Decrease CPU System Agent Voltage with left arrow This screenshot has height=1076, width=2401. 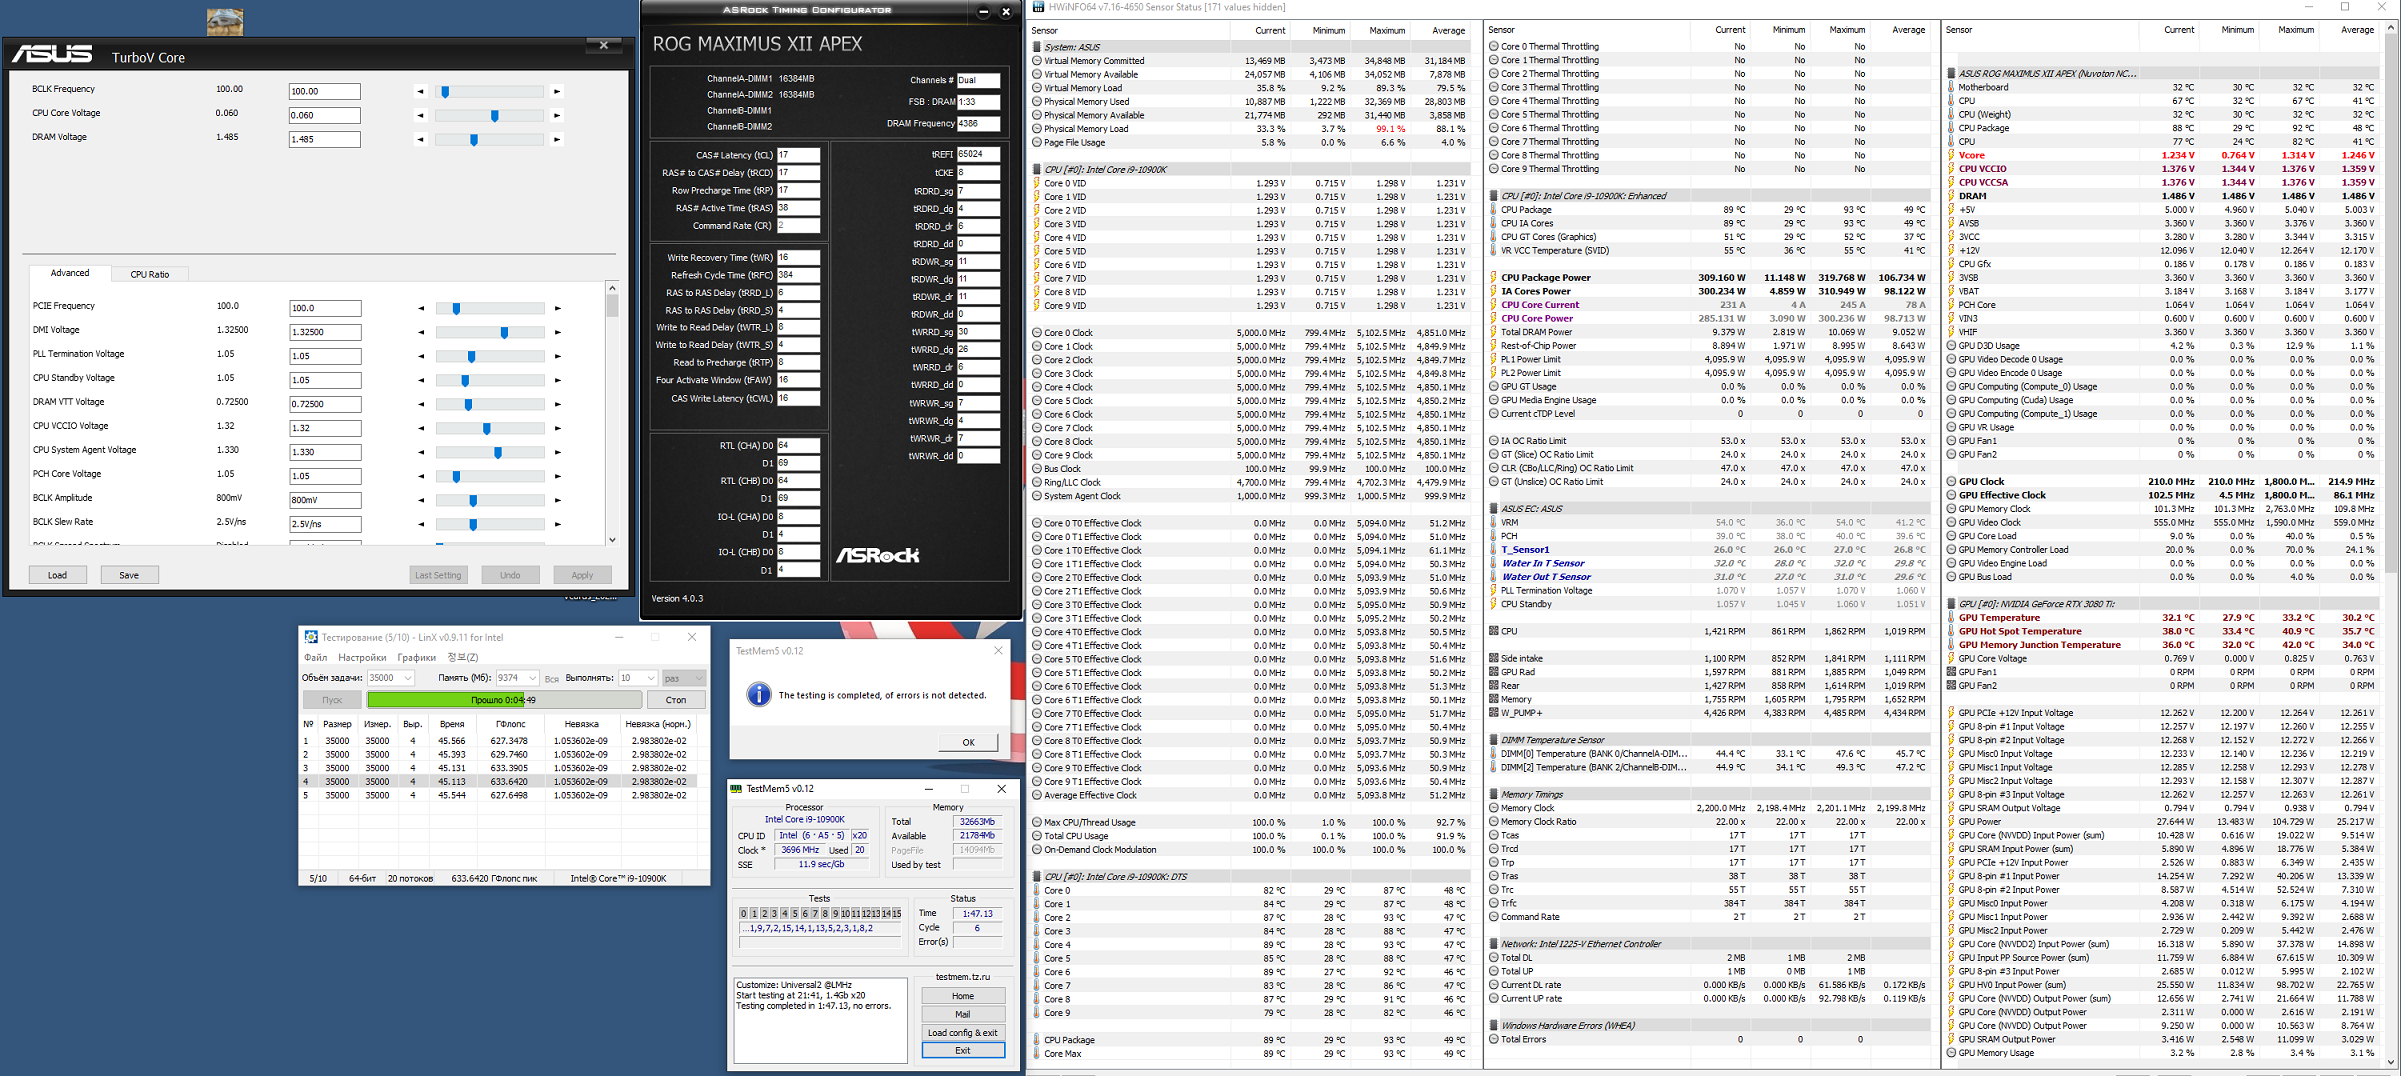tap(421, 452)
